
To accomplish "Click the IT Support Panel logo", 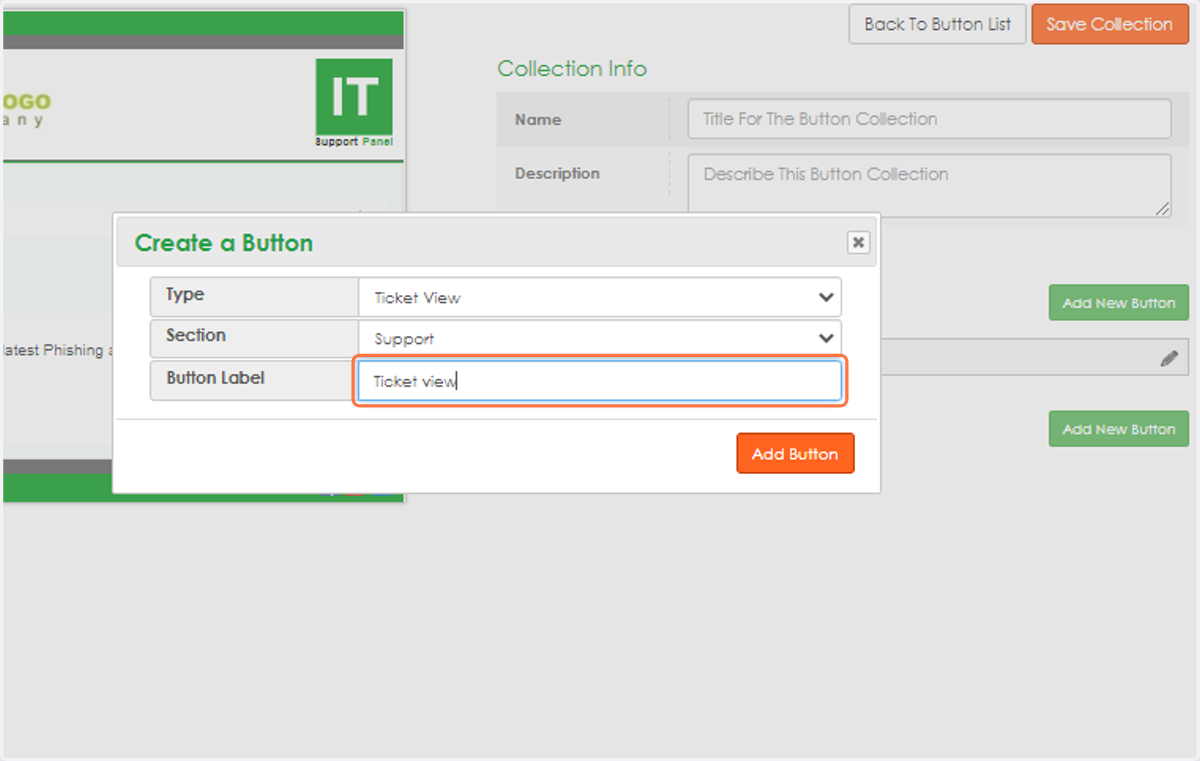I will pyautogui.click(x=354, y=102).
